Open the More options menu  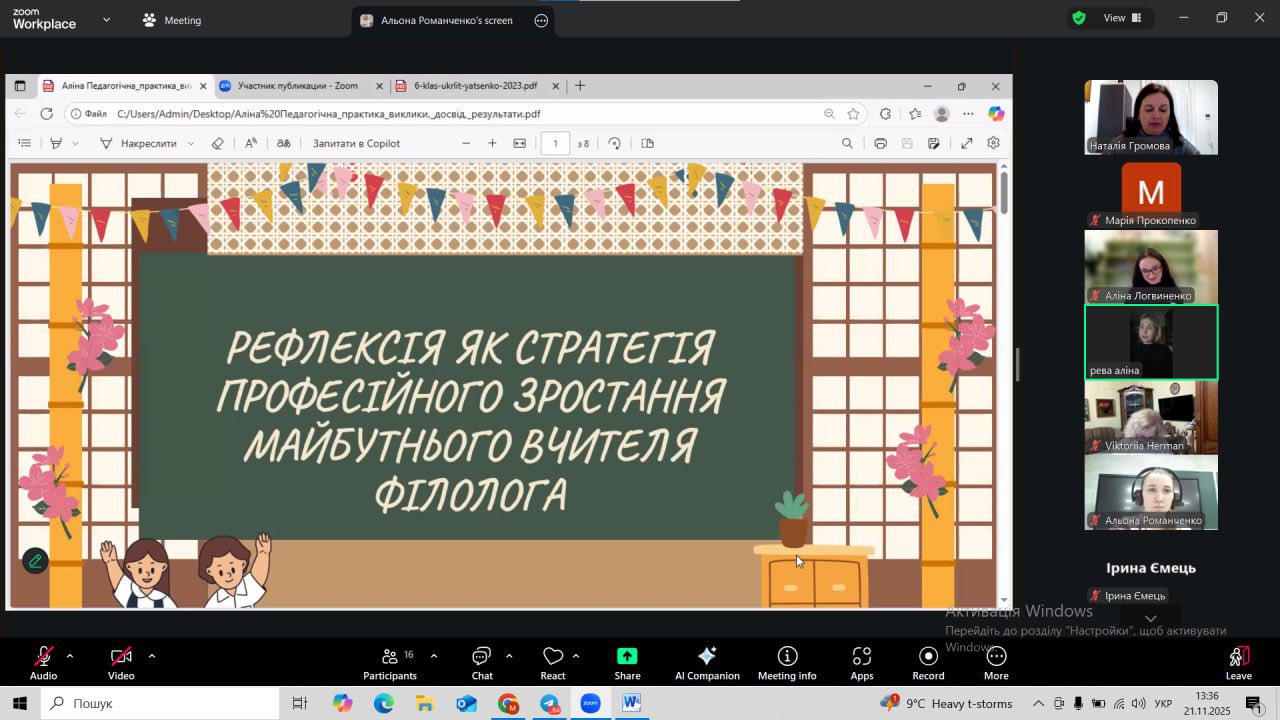point(996,662)
